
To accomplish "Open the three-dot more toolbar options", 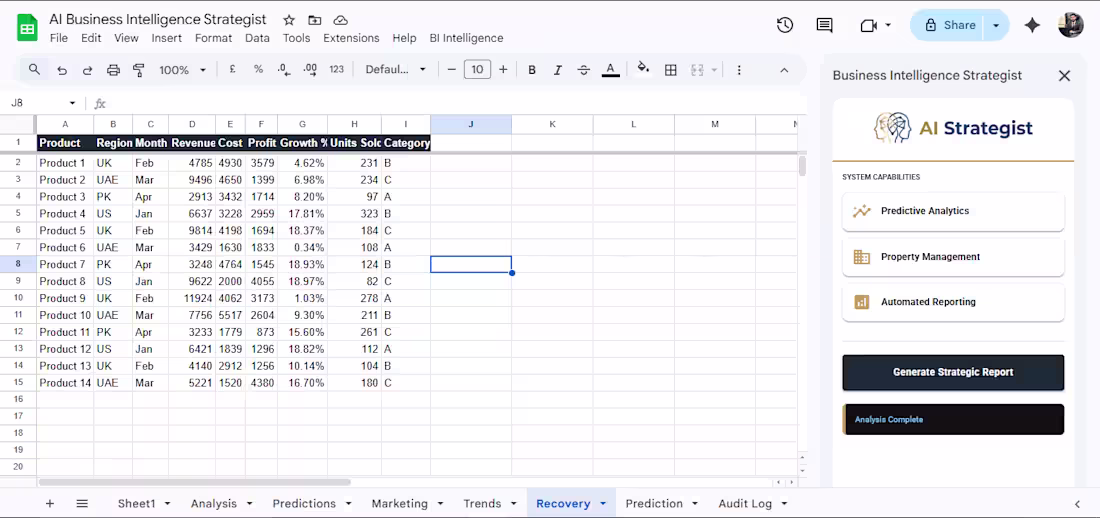I will (739, 70).
